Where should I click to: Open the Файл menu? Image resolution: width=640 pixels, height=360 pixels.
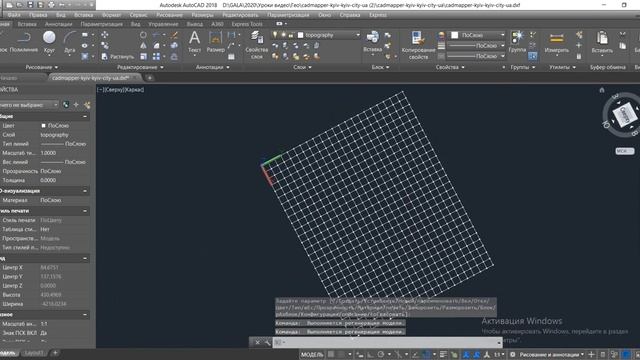click(x=14, y=15)
